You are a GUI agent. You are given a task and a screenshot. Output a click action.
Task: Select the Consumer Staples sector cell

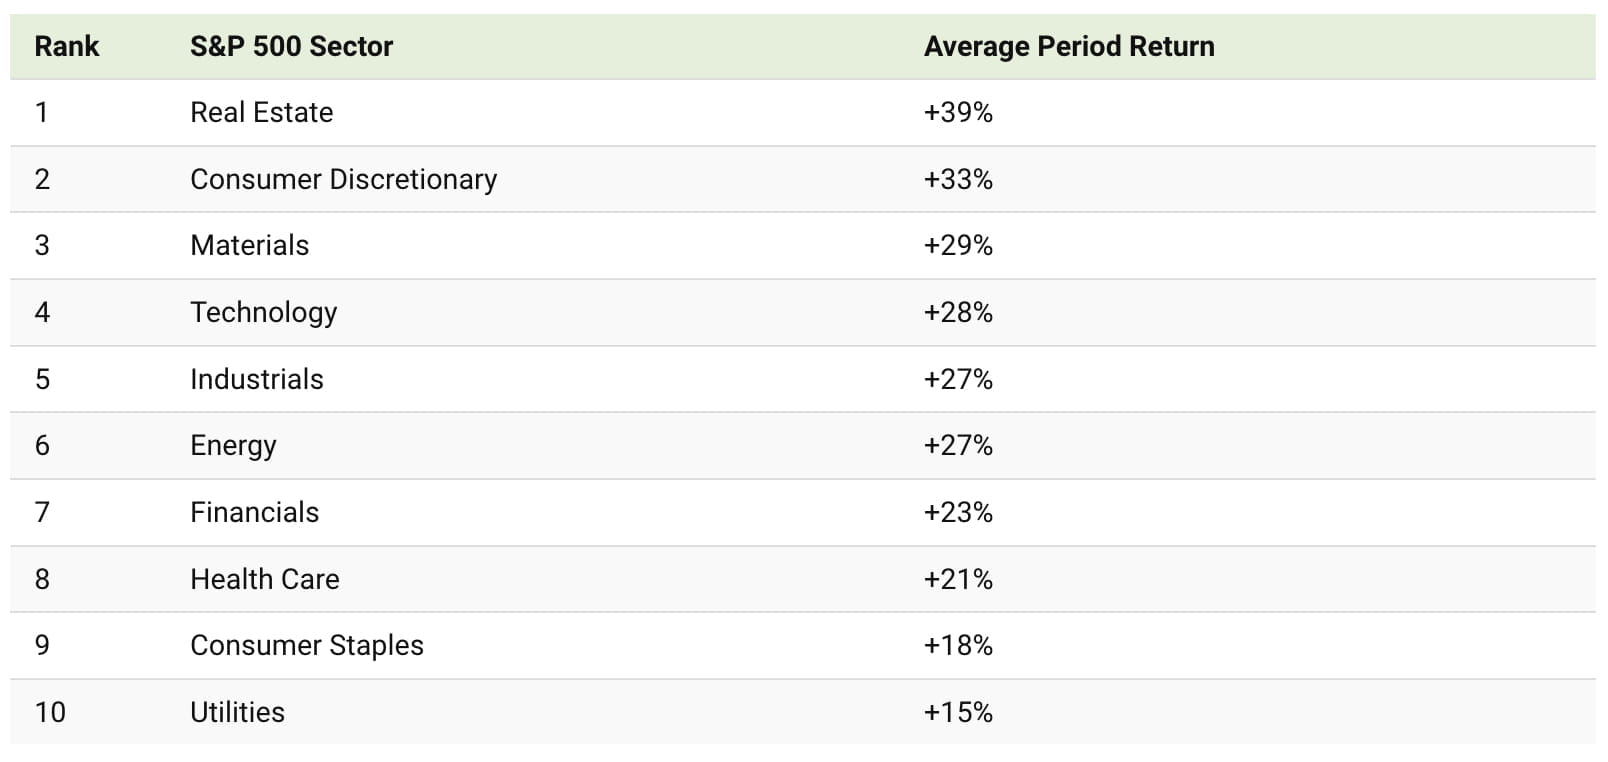click(306, 645)
